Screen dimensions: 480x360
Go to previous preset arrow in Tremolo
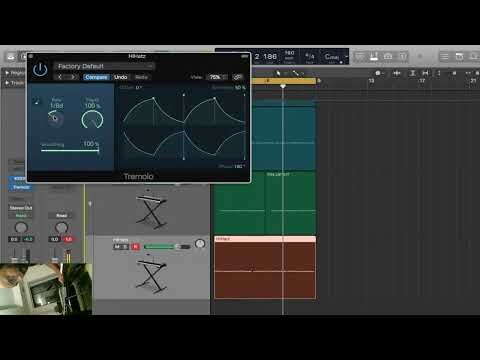[60, 77]
